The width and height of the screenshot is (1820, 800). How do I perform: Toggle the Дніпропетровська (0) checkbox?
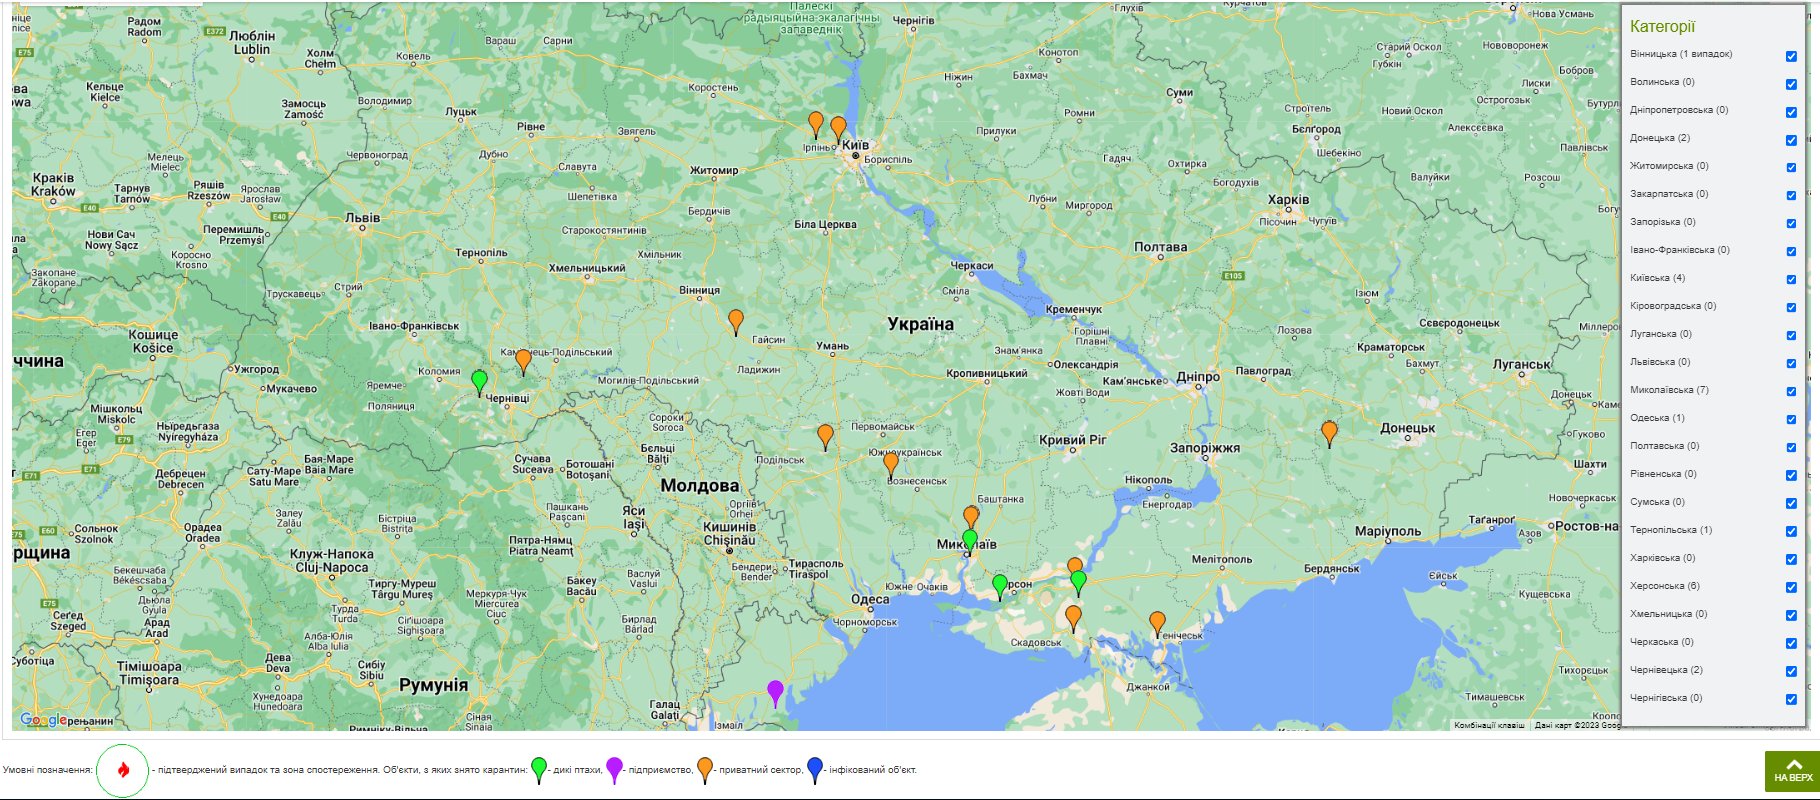pos(1791,112)
